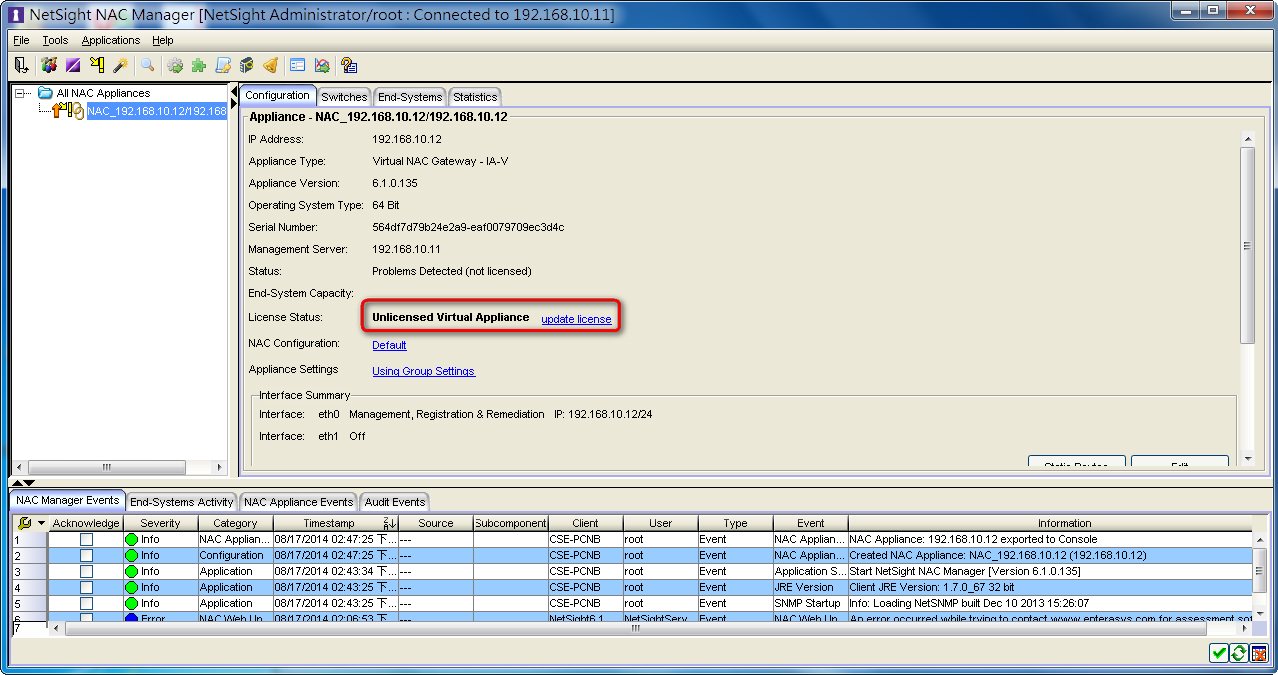Open the Applications menu
The image size is (1278, 675).
click(111, 40)
